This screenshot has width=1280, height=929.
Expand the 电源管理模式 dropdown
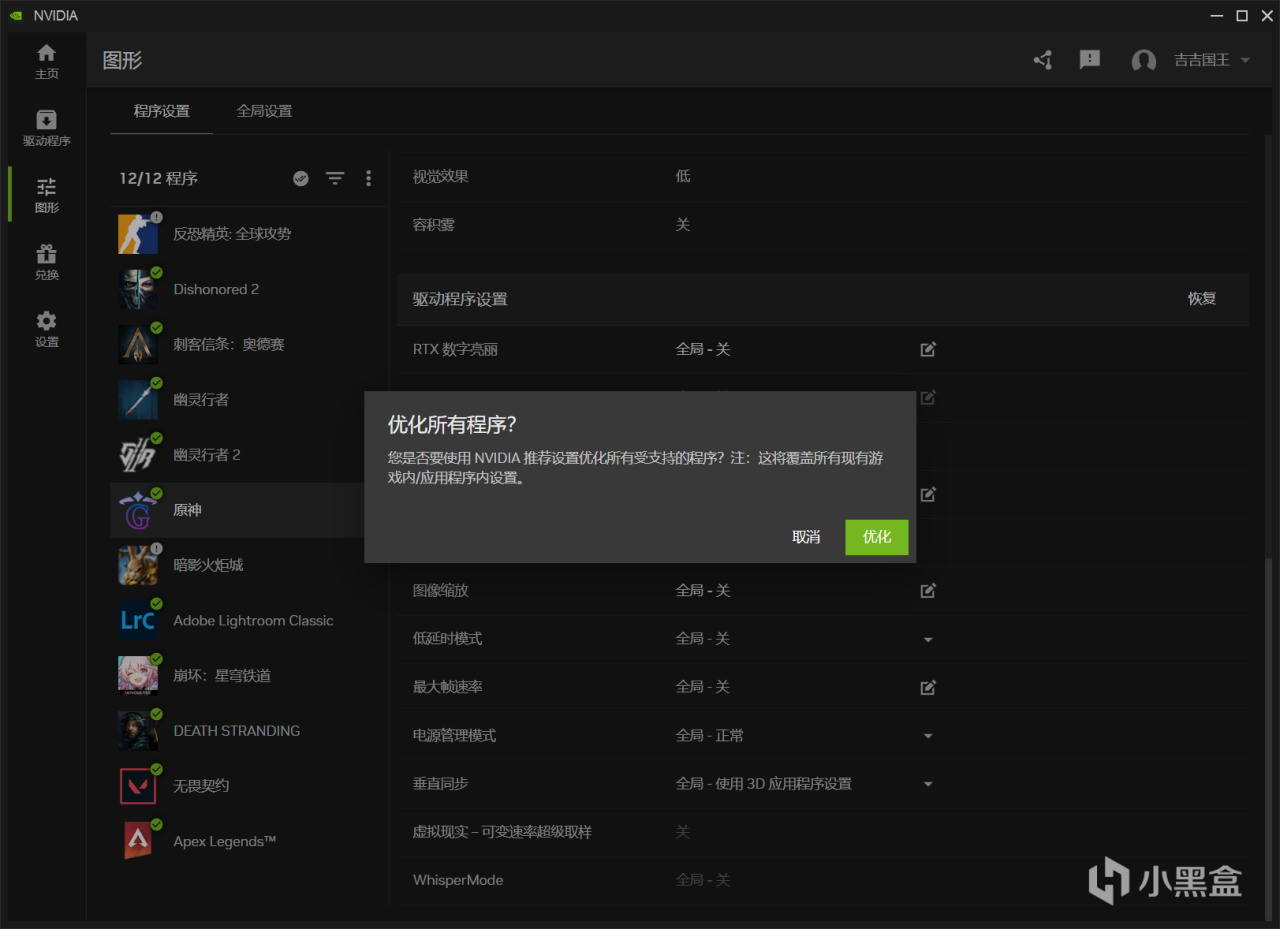[928, 736]
